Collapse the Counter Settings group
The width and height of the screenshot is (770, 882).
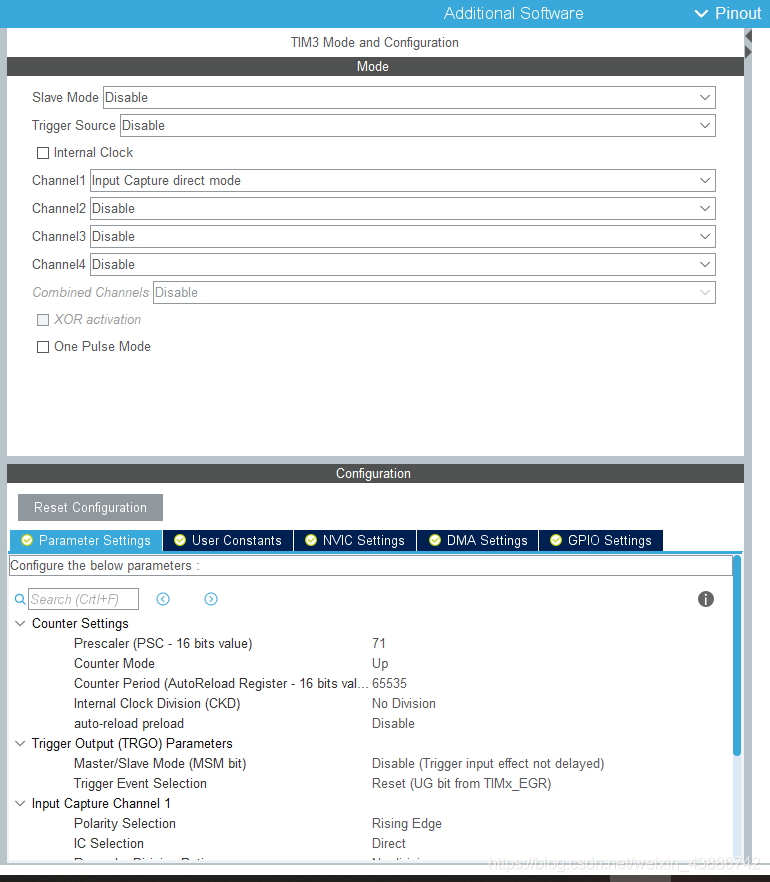(x=20, y=623)
